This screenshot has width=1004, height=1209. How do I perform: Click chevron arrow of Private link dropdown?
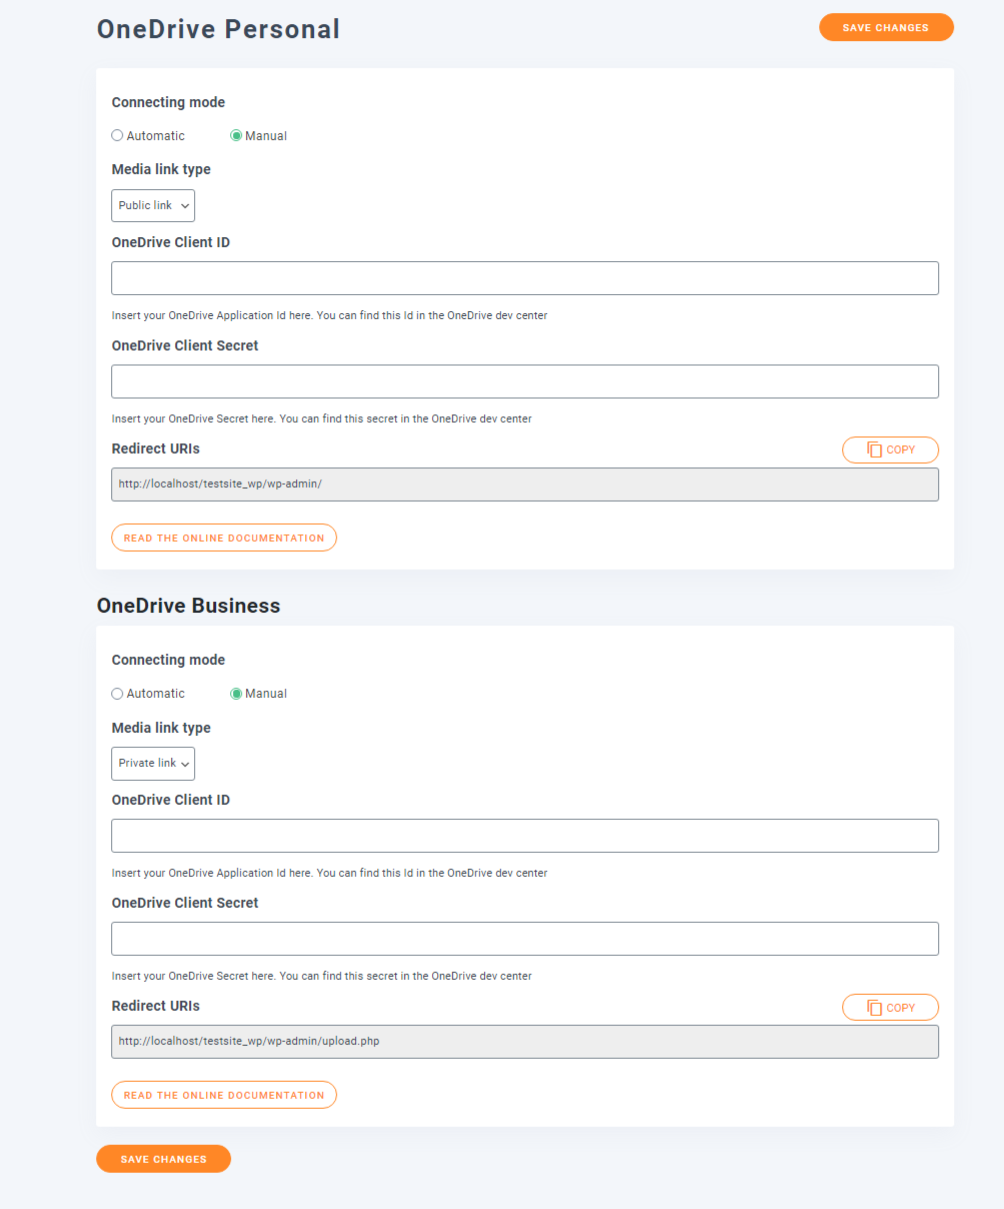point(185,764)
